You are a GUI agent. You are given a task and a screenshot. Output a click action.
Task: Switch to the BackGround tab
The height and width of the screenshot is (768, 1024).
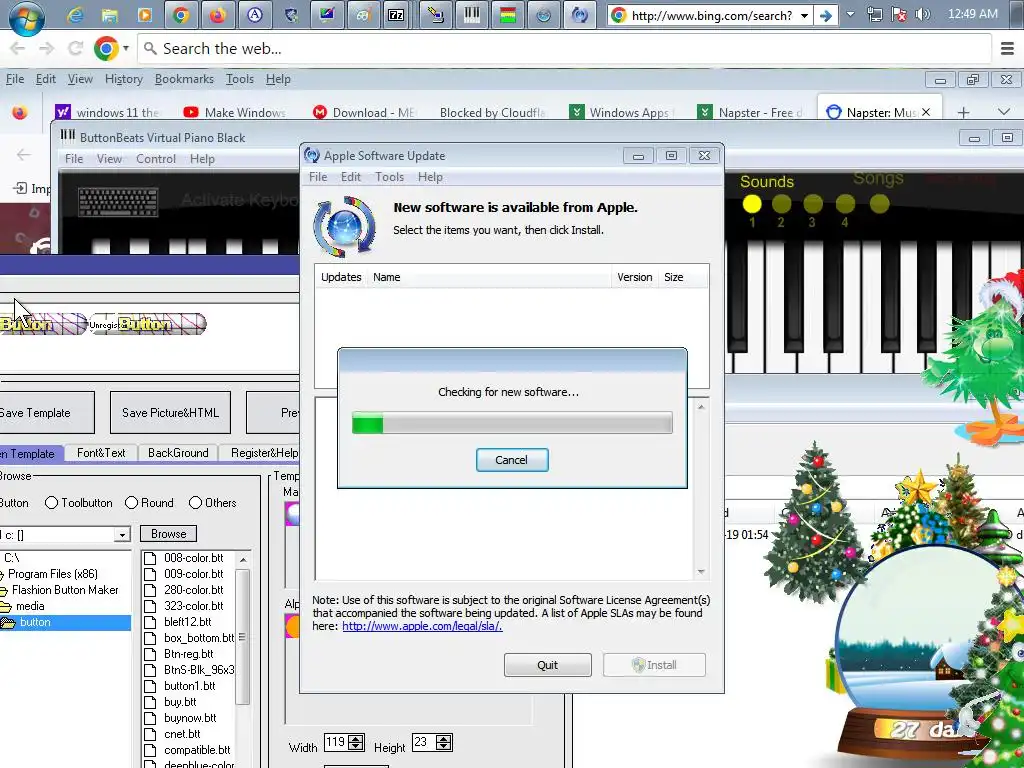tap(178, 453)
